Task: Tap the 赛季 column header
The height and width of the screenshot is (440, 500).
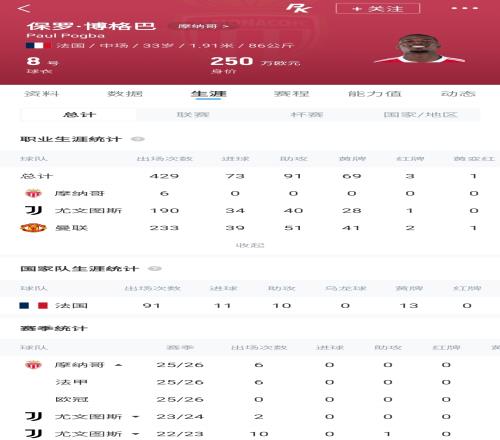Action: tap(180, 348)
